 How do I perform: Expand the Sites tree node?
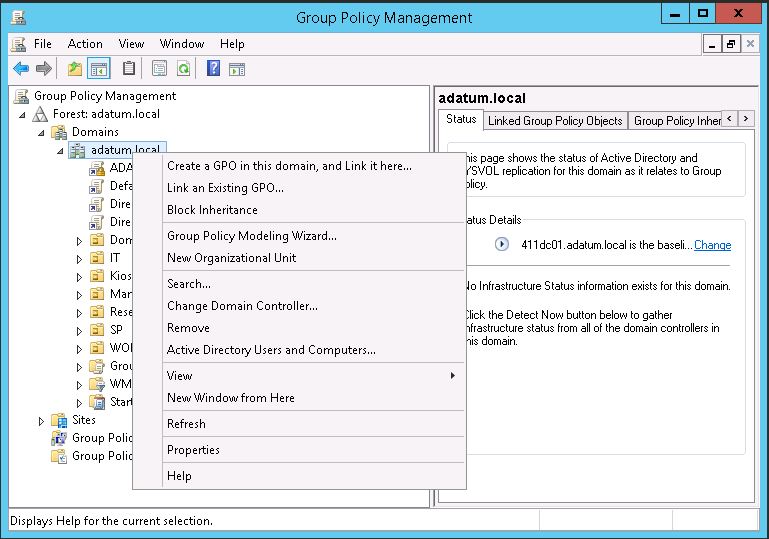pyautogui.click(x=41, y=421)
